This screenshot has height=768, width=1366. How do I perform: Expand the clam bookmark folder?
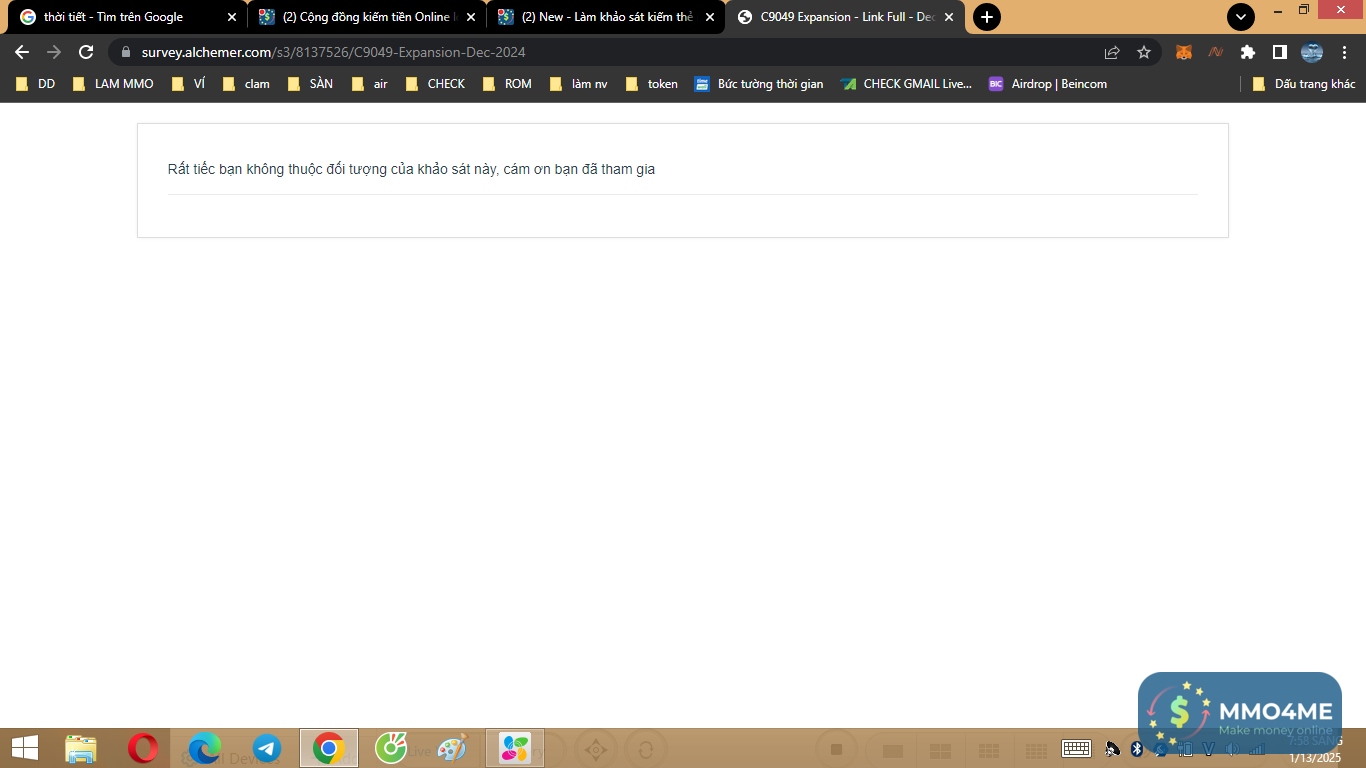coord(246,84)
